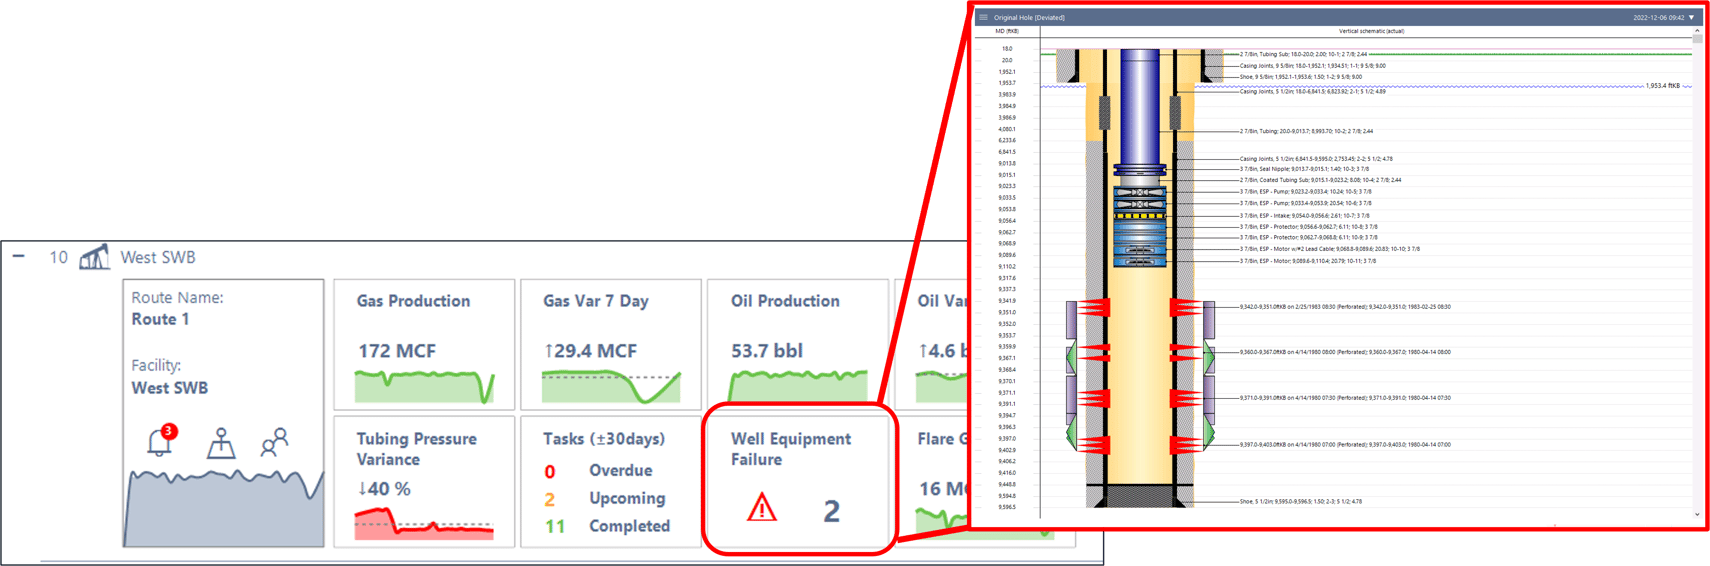Open the hamburger menu in schematic header
The image size is (1710, 566).
(x=984, y=17)
